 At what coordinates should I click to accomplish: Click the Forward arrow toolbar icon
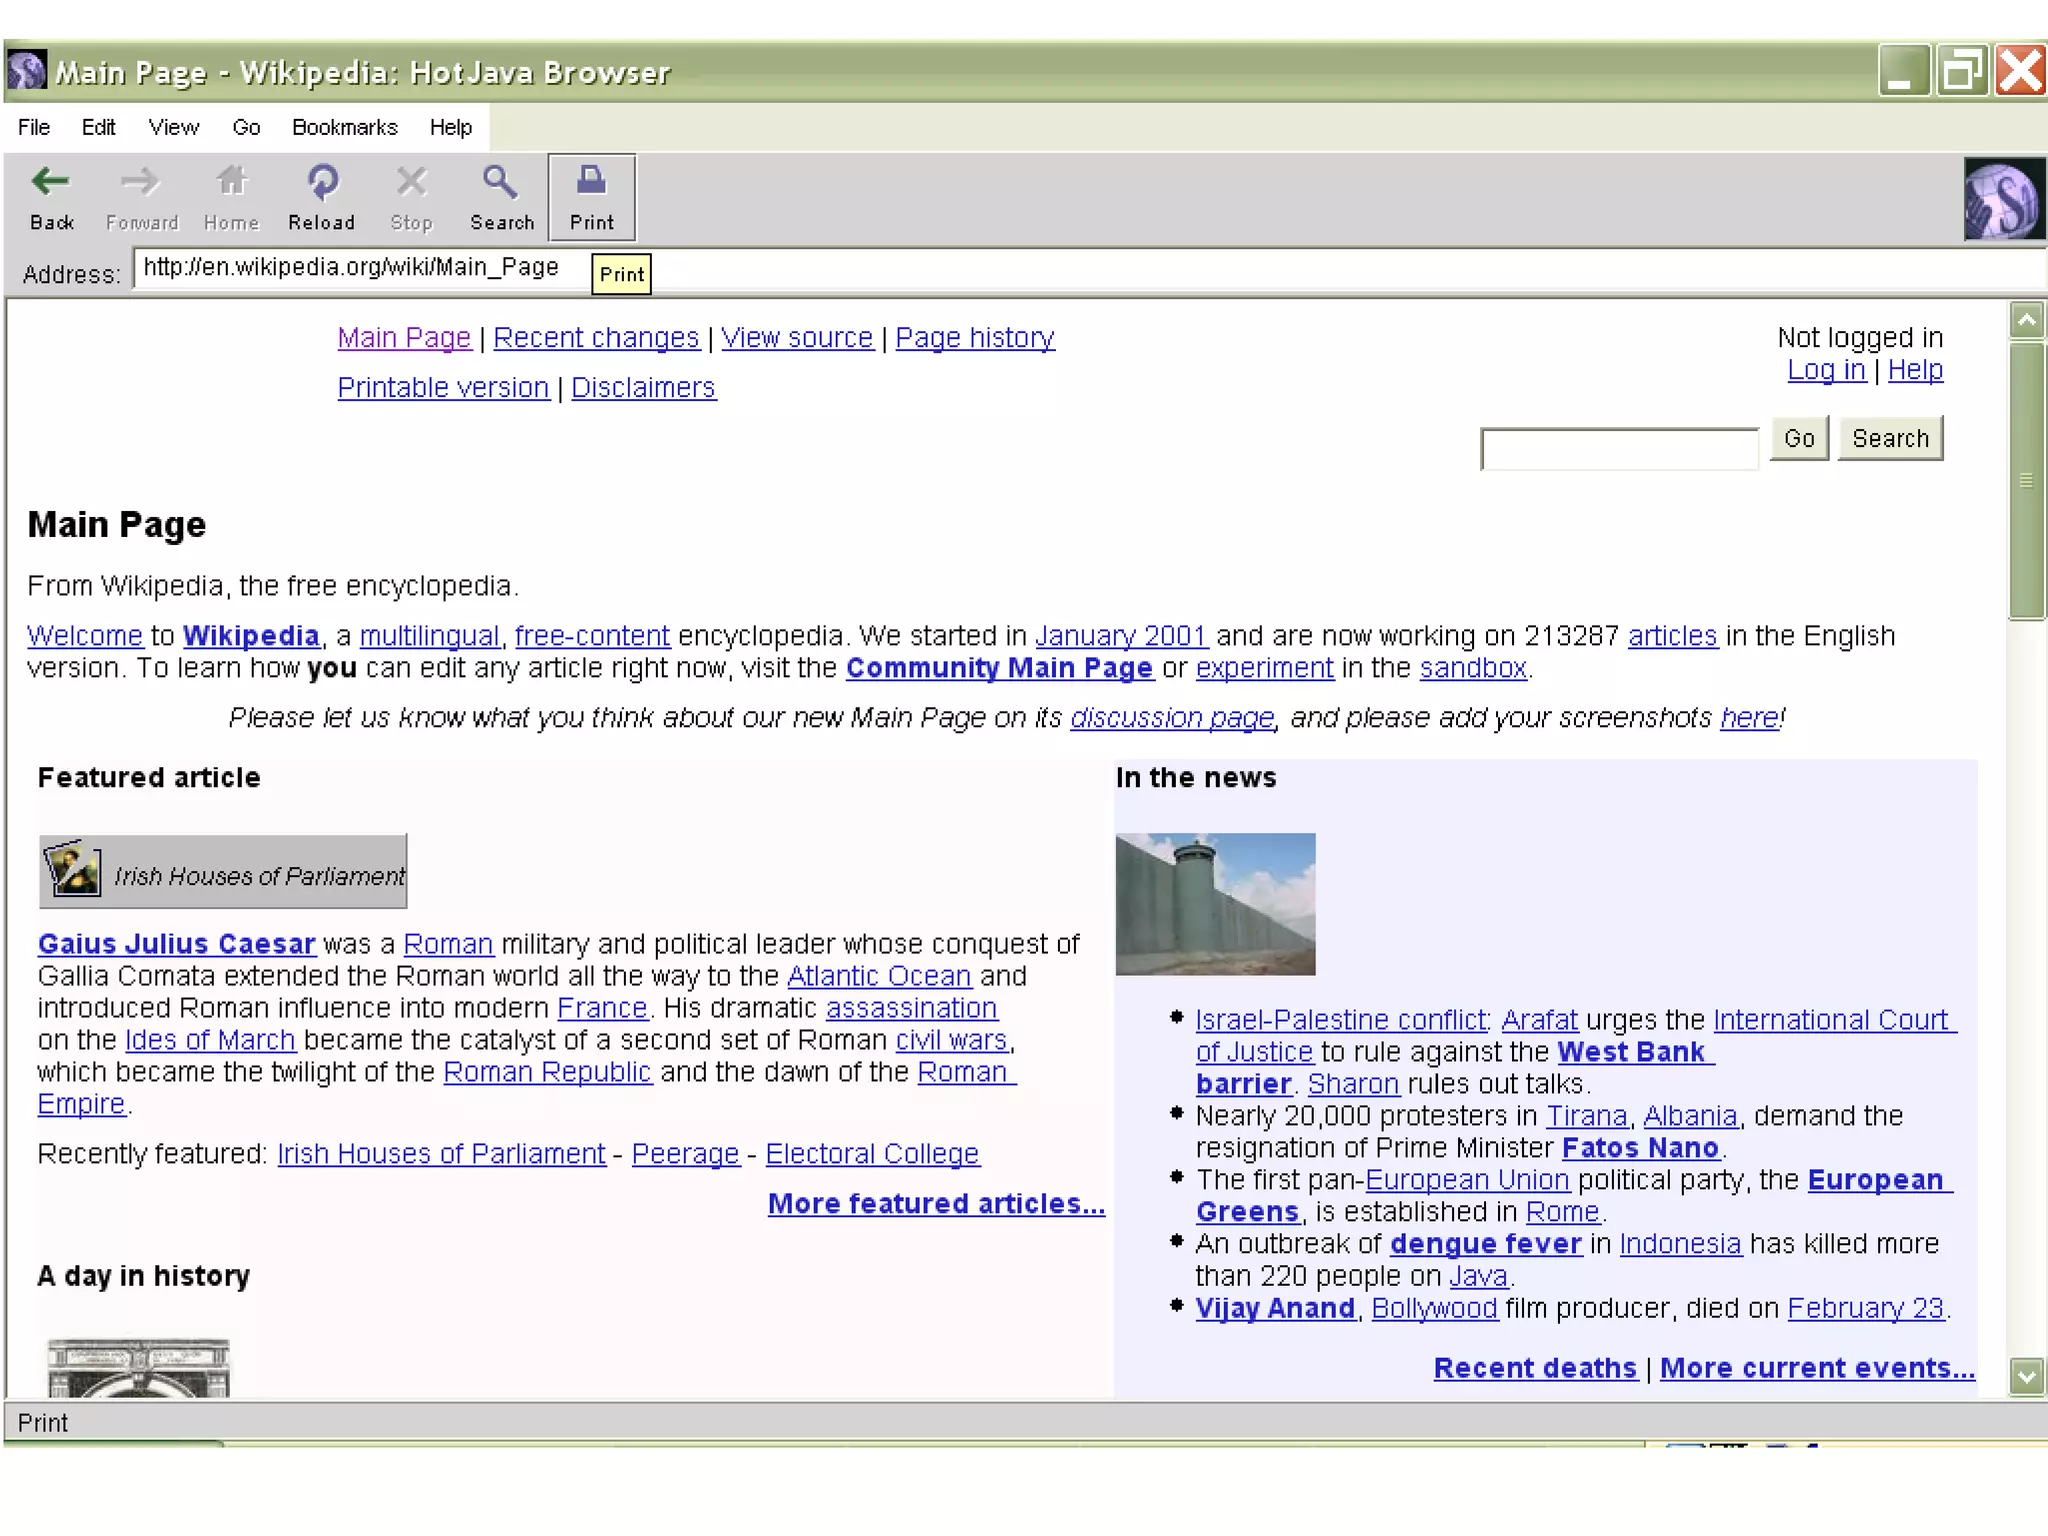(140, 183)
